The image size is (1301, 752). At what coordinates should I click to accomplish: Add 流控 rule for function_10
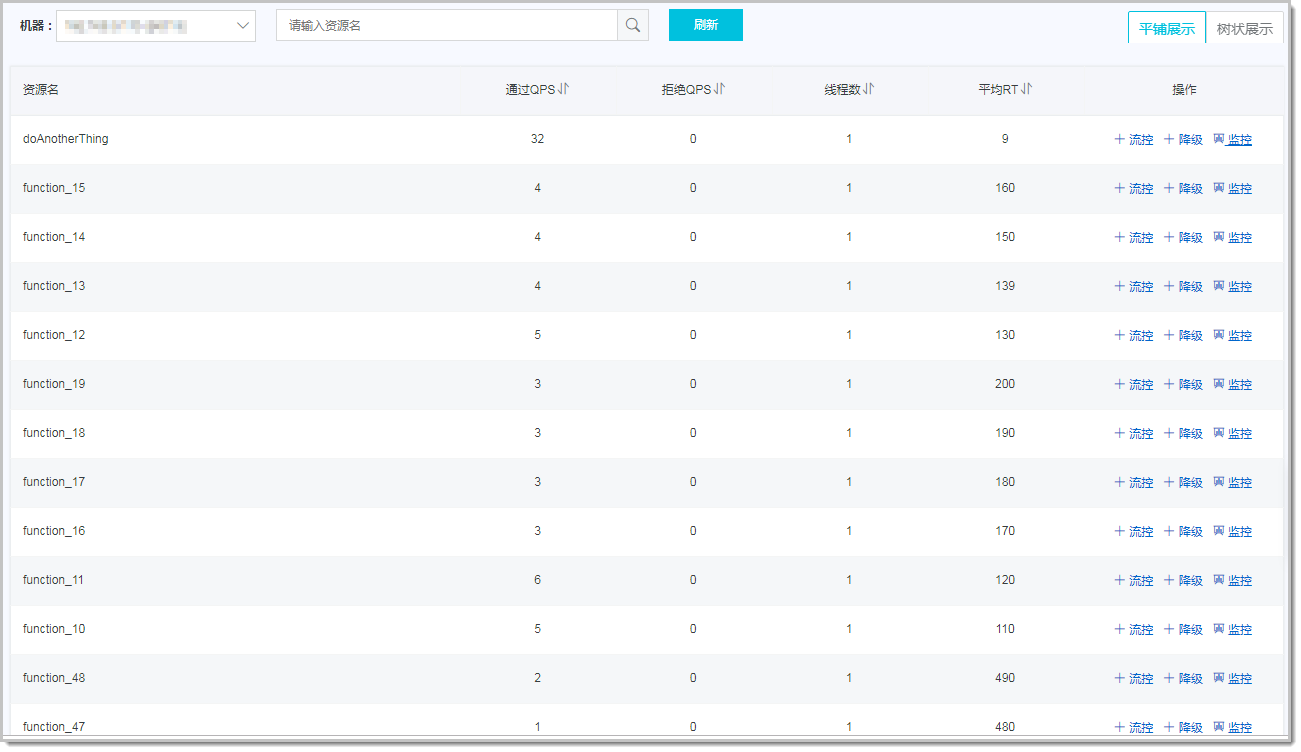pyautogui.click(x=1134, y=630)
